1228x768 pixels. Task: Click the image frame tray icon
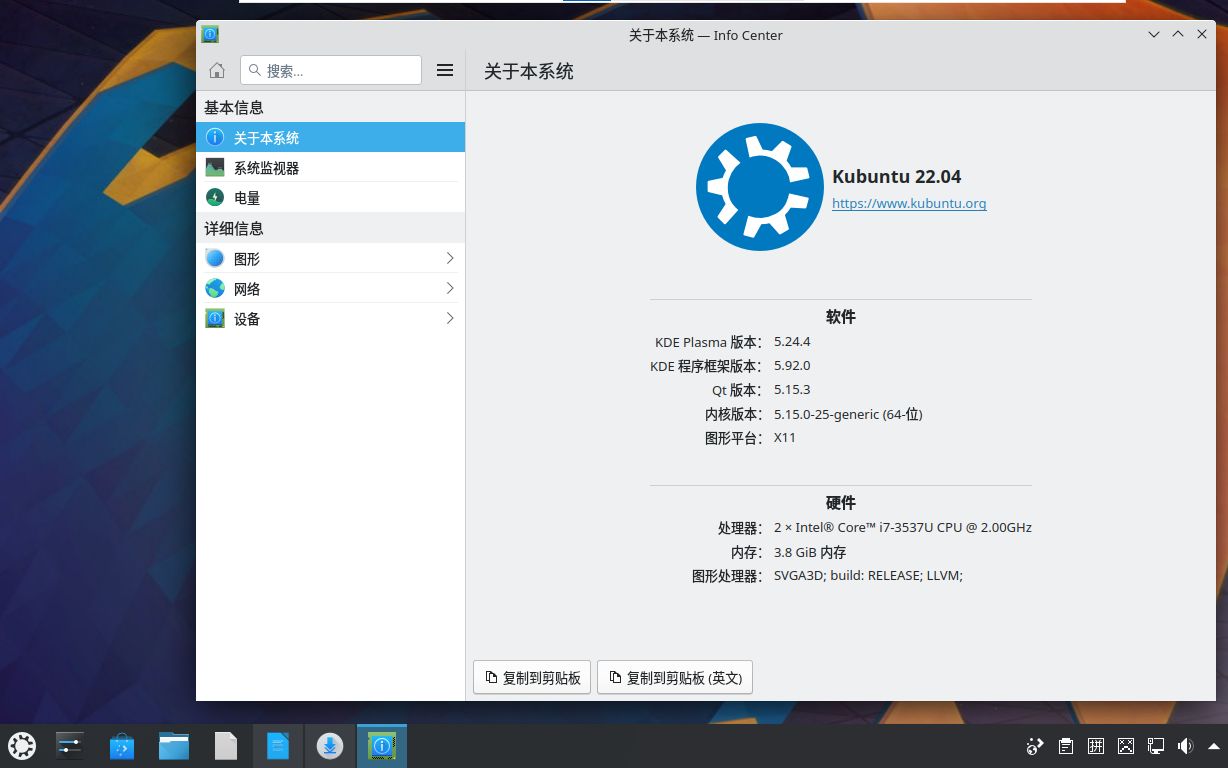pyautogui.click(x=1126, y=746)
